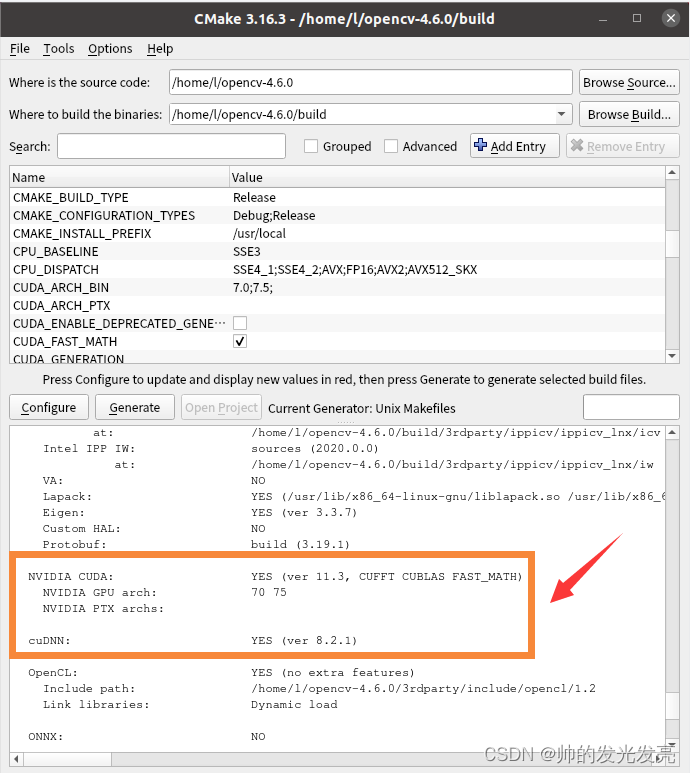690x773 pixels.
Task: Click the Current Generator: Unix Makefiles label
Action: click(x=362, y=408)
